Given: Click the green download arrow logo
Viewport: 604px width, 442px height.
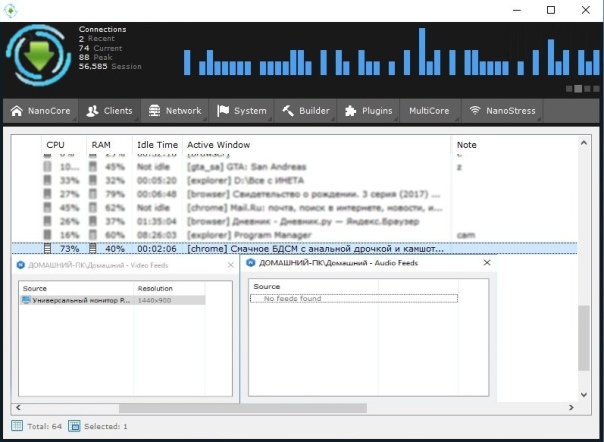Looking at the screenshot, I should 39,54.
